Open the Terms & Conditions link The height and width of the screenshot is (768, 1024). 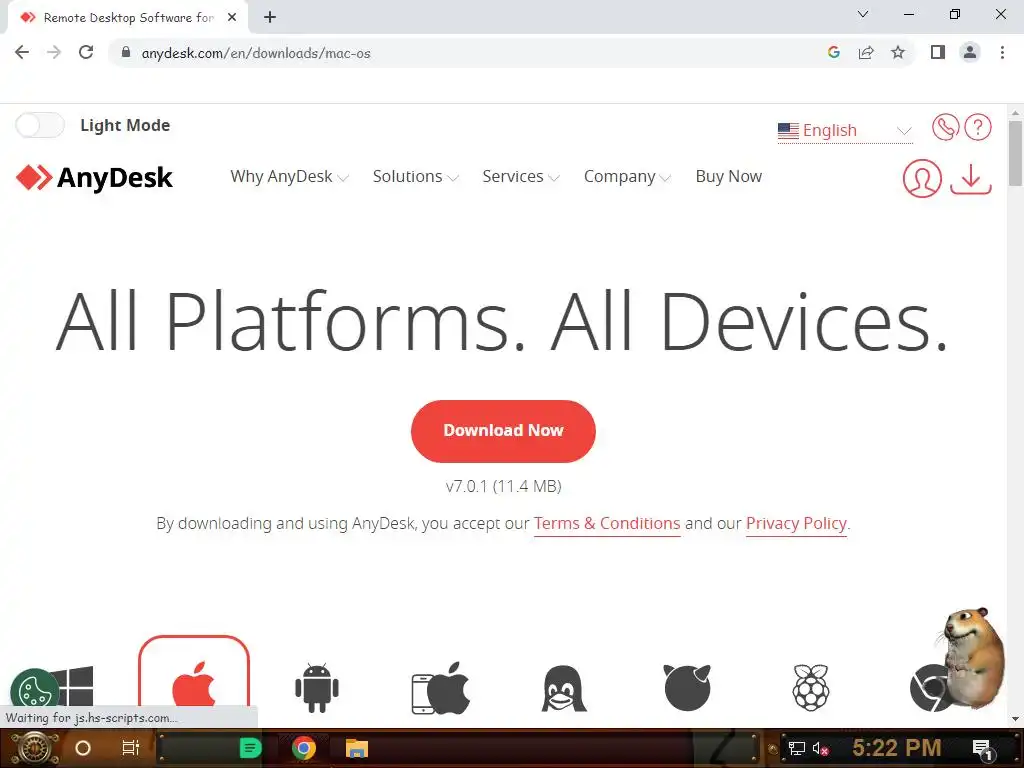pyautogui.click(x=607, y=524)
